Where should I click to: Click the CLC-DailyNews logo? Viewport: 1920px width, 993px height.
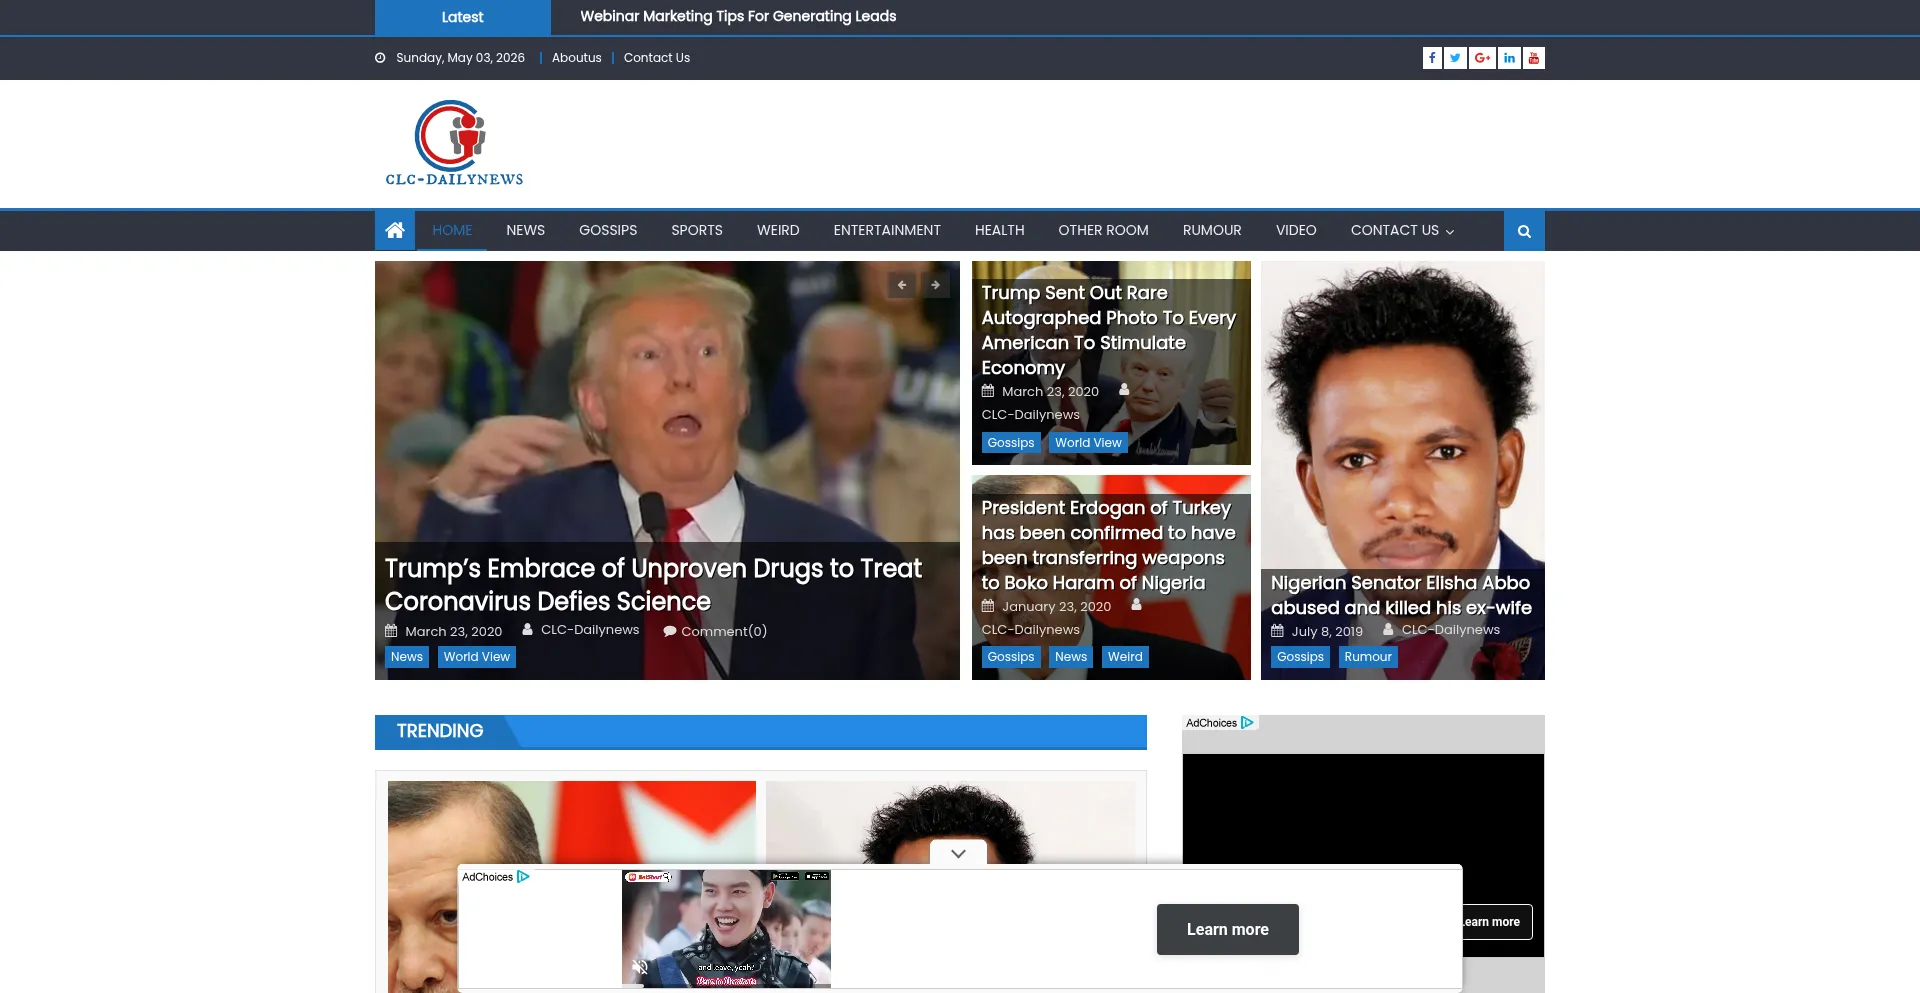454,143
